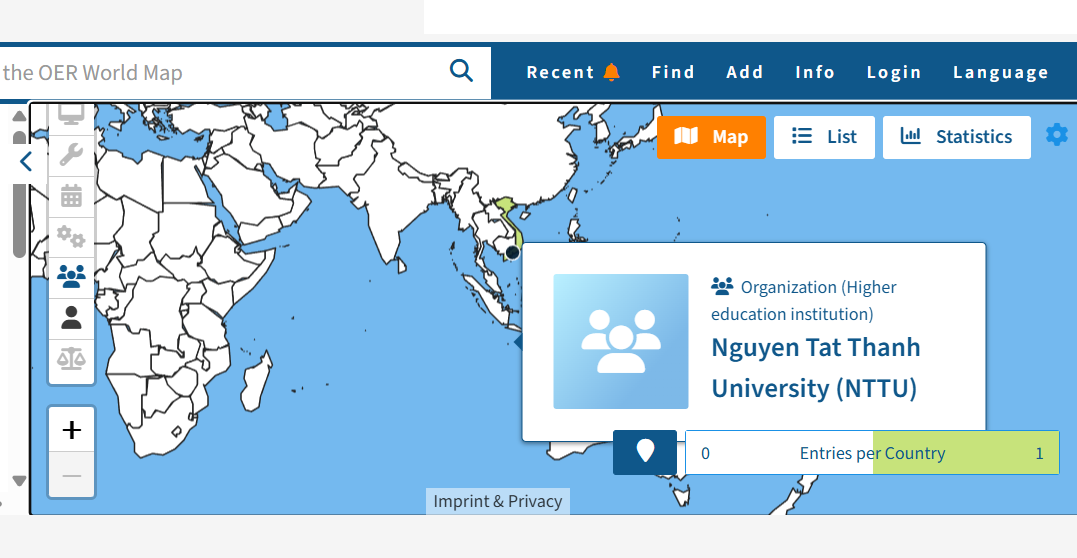Zoom in the map with plus
1077x558 pixels.
click(x=72, y=430)
